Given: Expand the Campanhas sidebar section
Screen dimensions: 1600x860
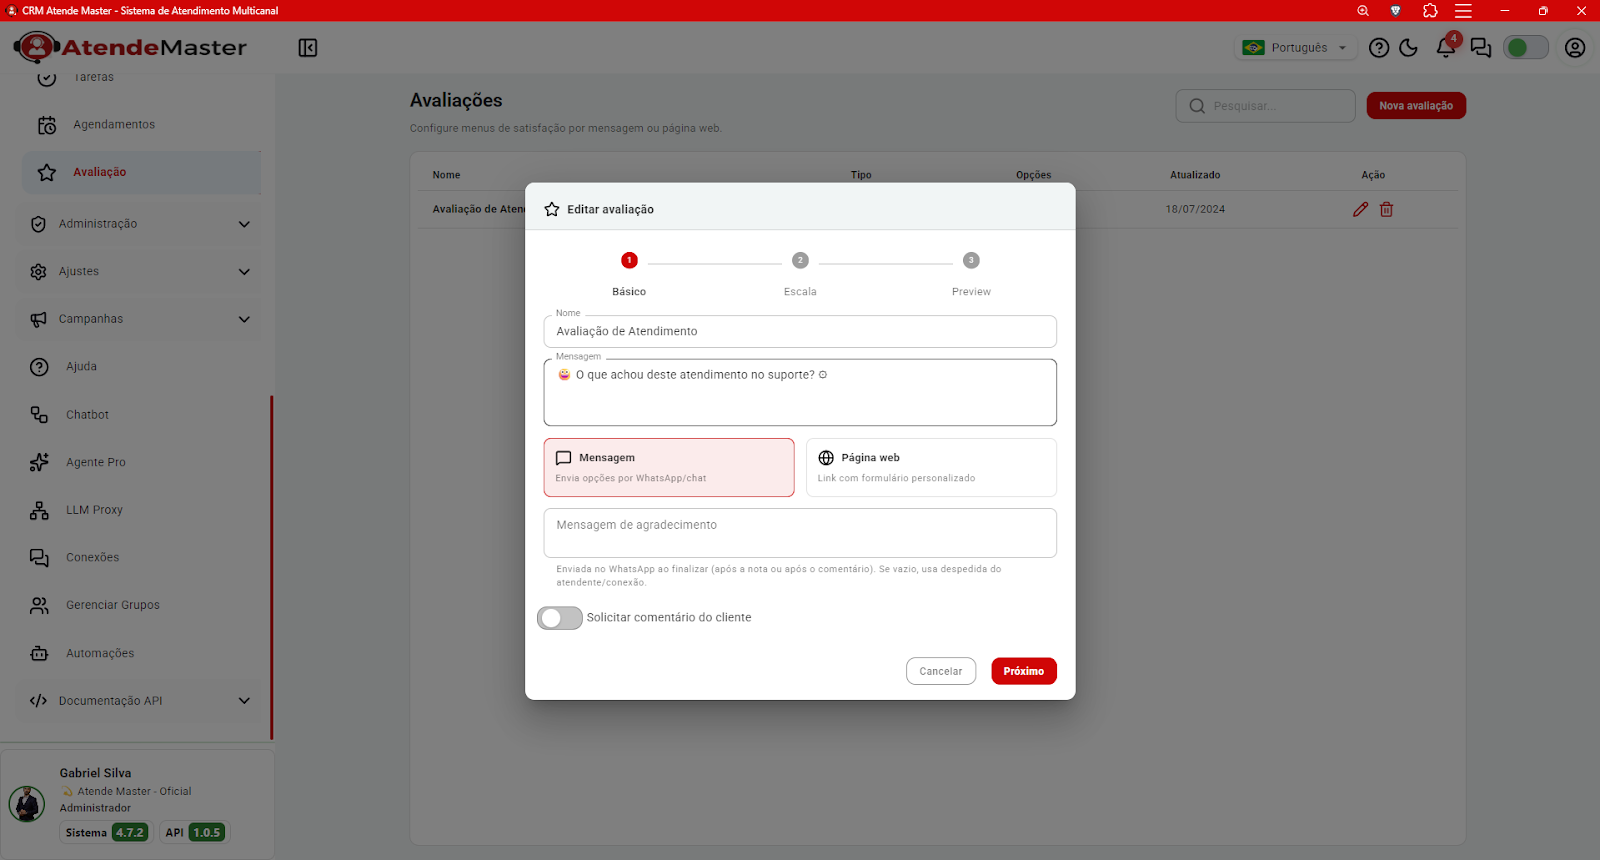Looking at the screenshot, I should coord(140,319).
